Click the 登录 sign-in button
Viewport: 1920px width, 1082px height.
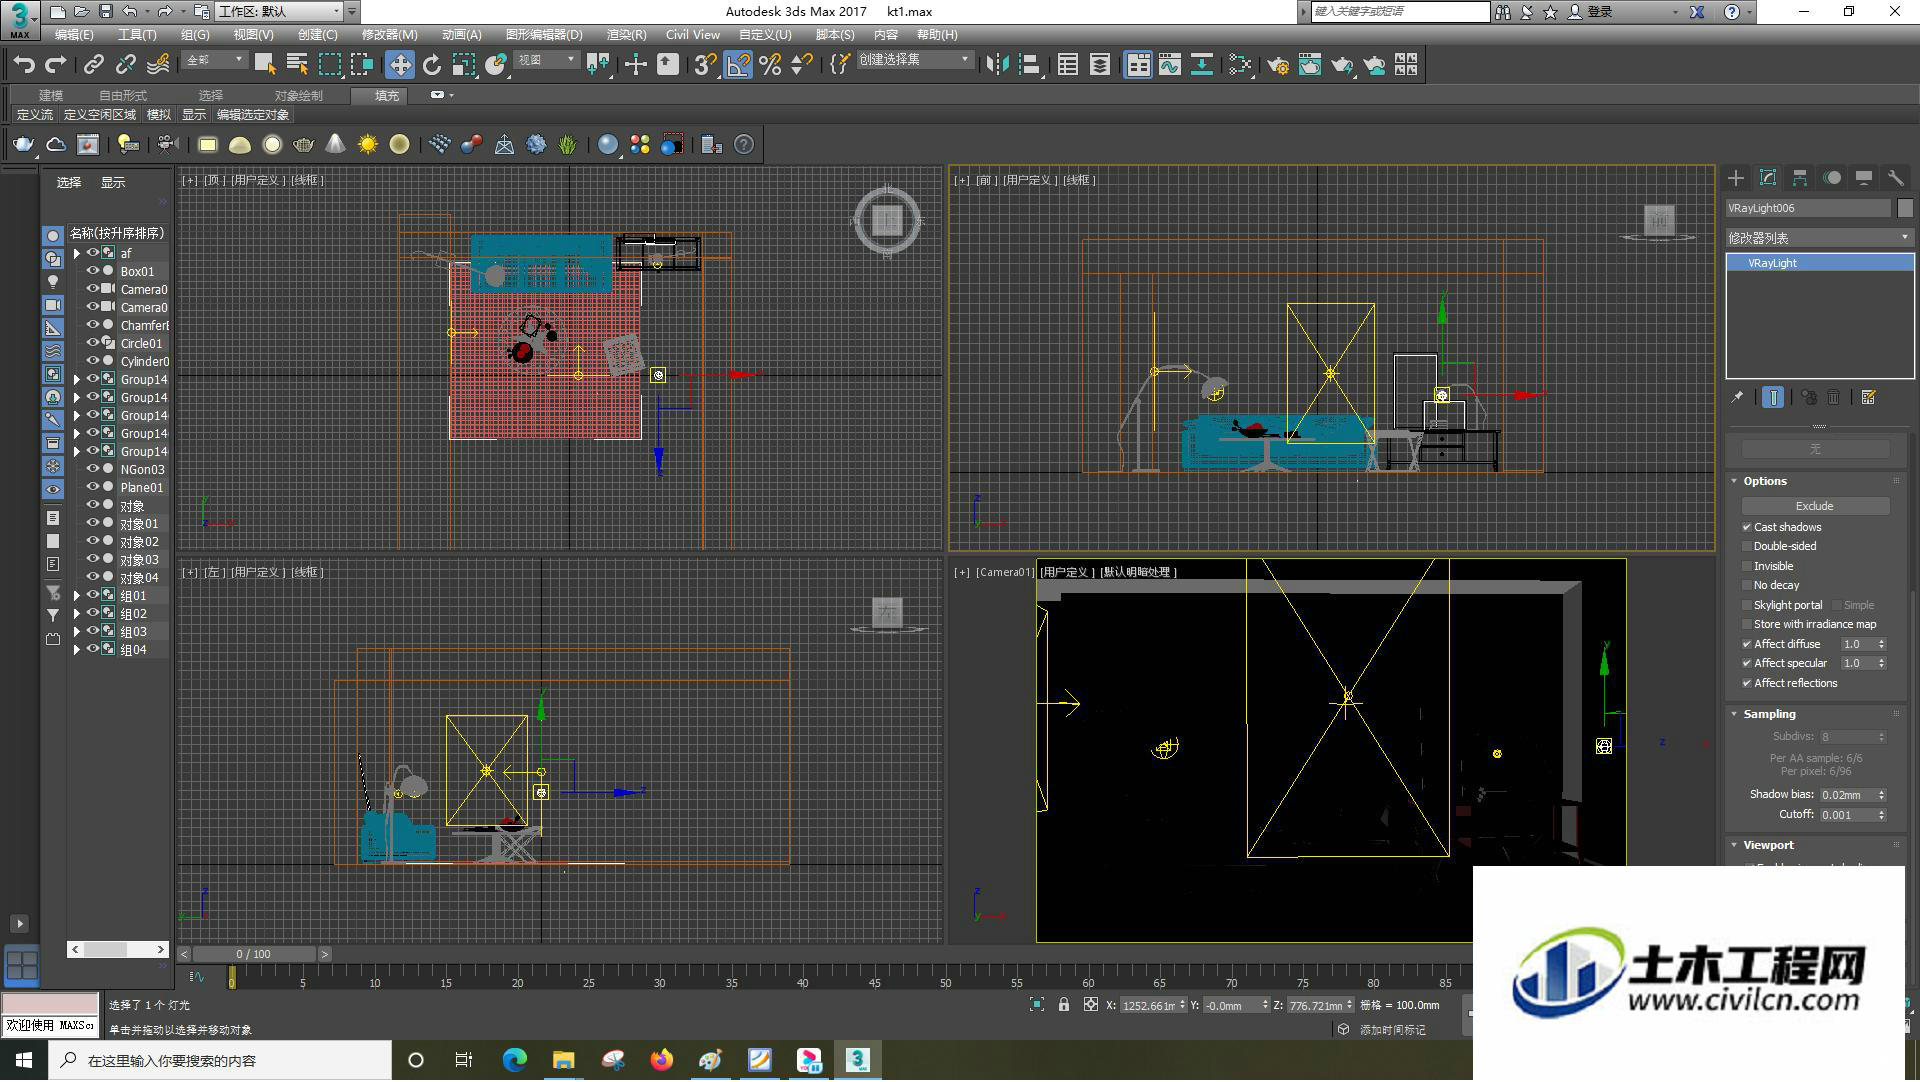pos(1600,12)
